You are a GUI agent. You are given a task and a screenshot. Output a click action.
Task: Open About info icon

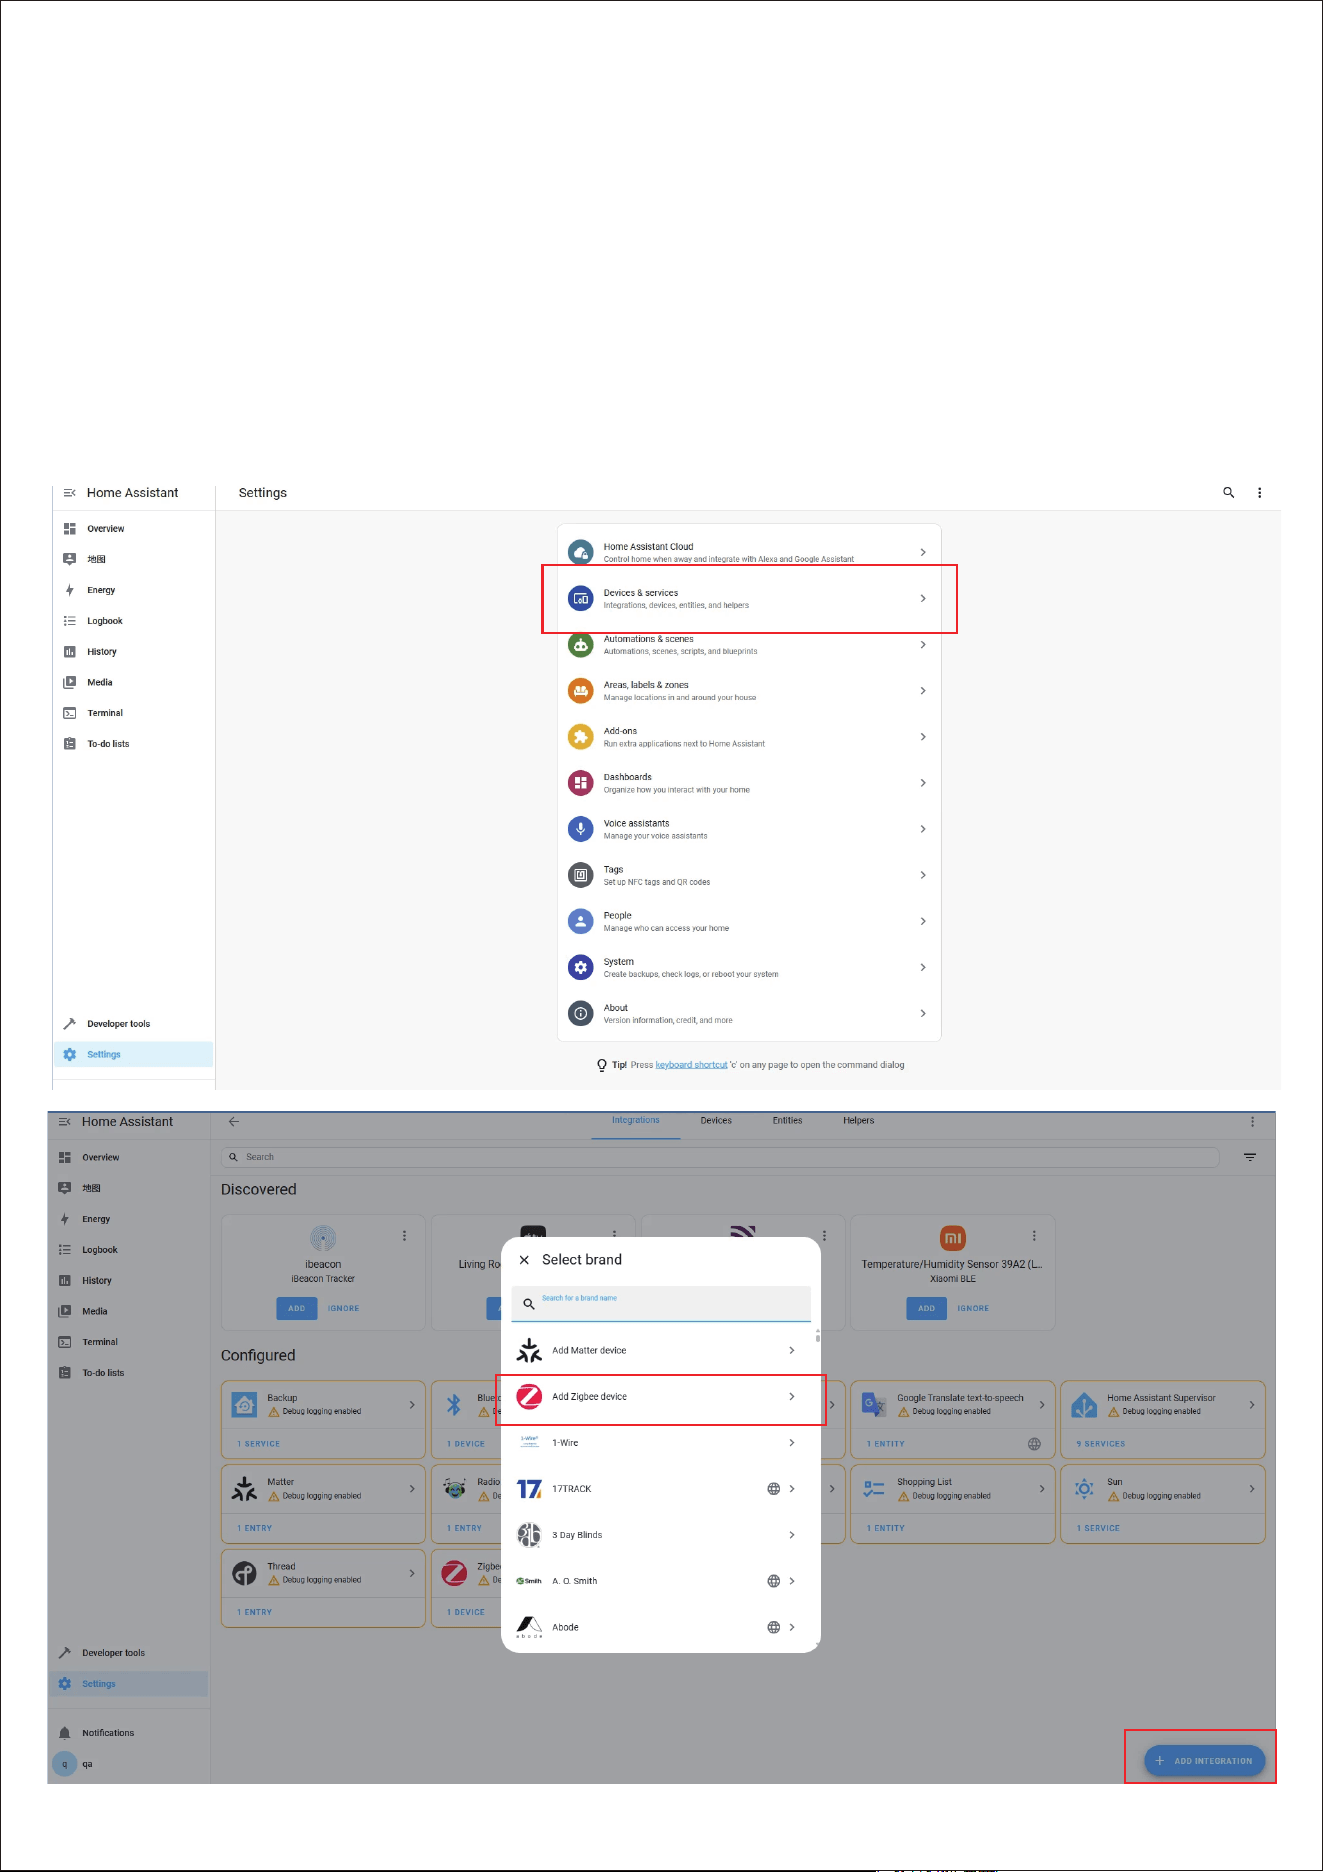tap(580, 1013)
